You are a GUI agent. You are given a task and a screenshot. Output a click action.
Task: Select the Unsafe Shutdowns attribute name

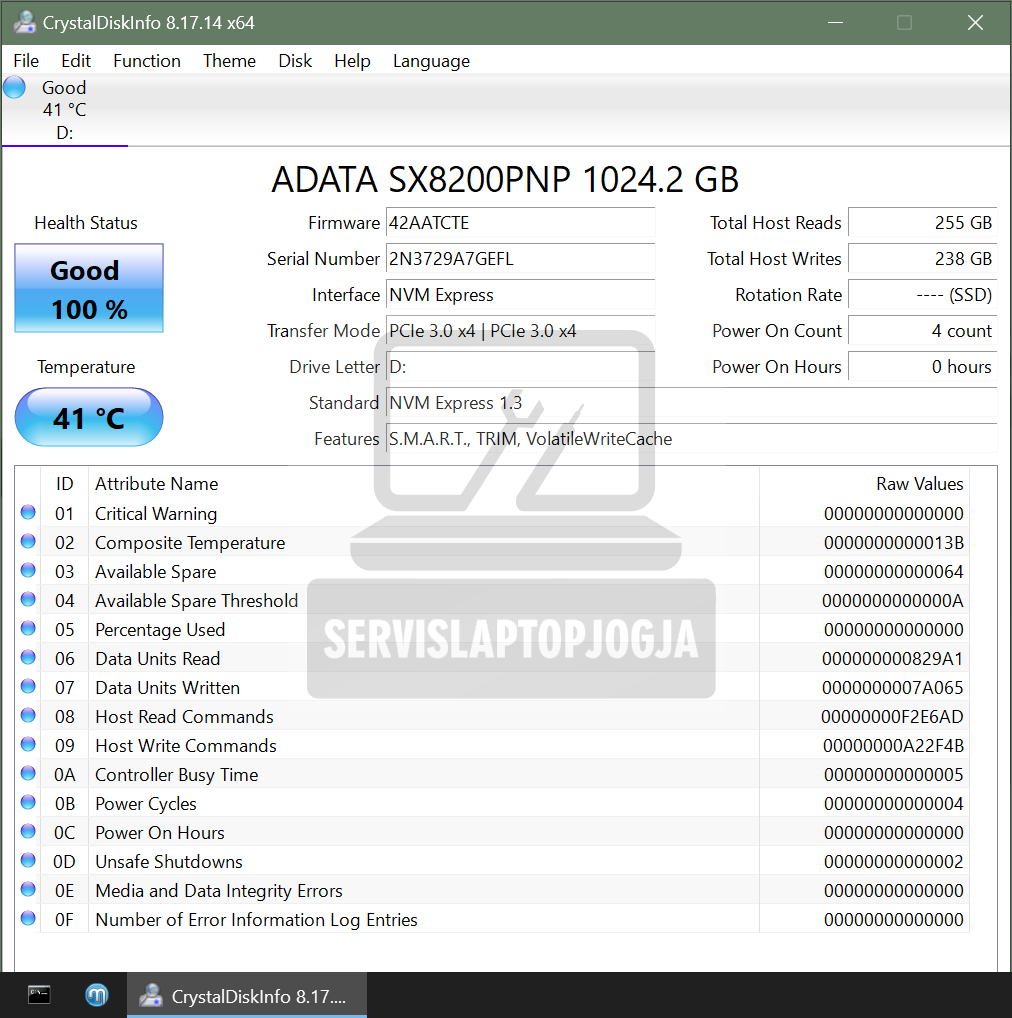pyautogui.click(x=169, y=862)
